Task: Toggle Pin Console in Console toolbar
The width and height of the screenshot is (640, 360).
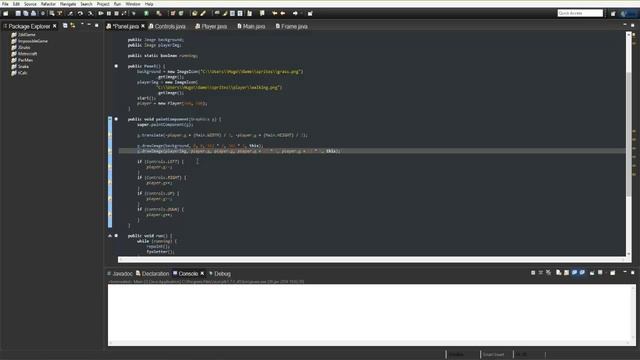Action: (592, 273)
